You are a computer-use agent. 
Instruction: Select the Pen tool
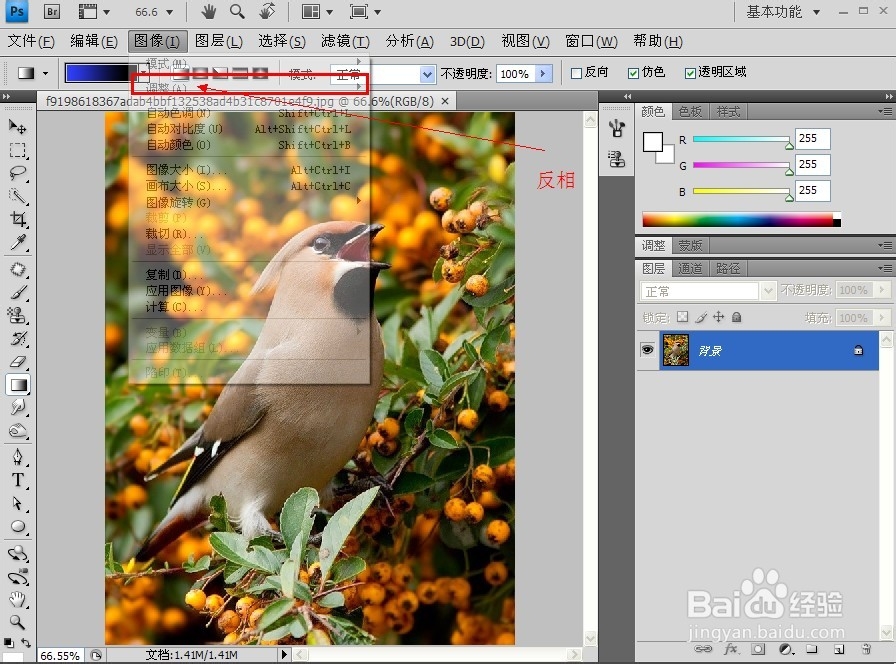click(18, 457)
